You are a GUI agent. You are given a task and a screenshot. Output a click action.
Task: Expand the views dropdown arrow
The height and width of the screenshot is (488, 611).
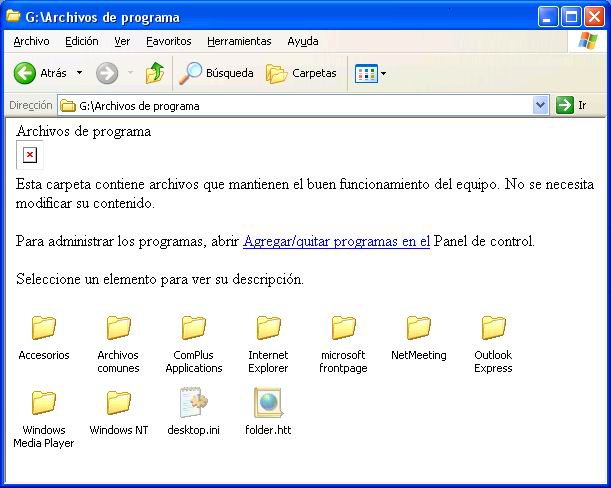pos(383,73)
